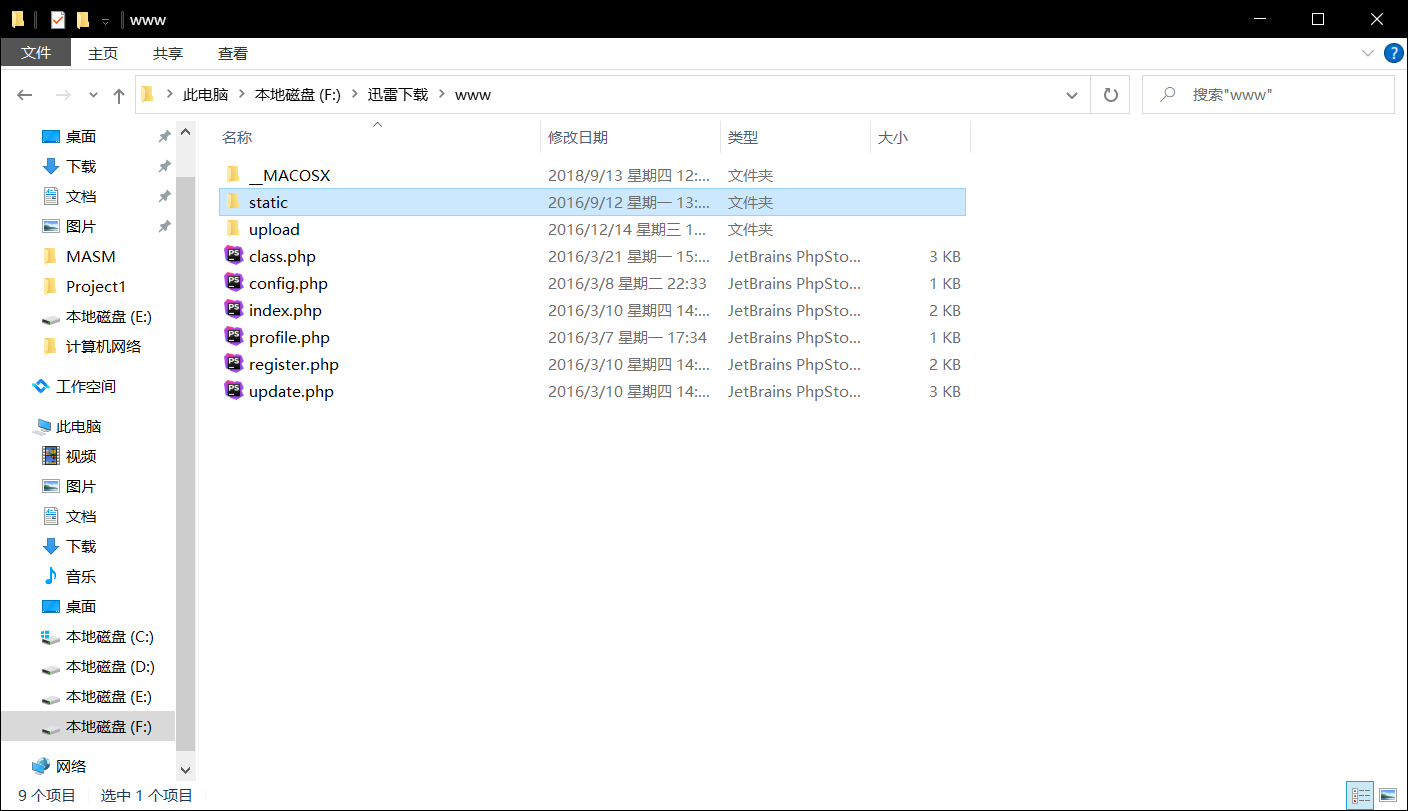
Task: Open the recent locations dropdown arrow
Action: 93,95
